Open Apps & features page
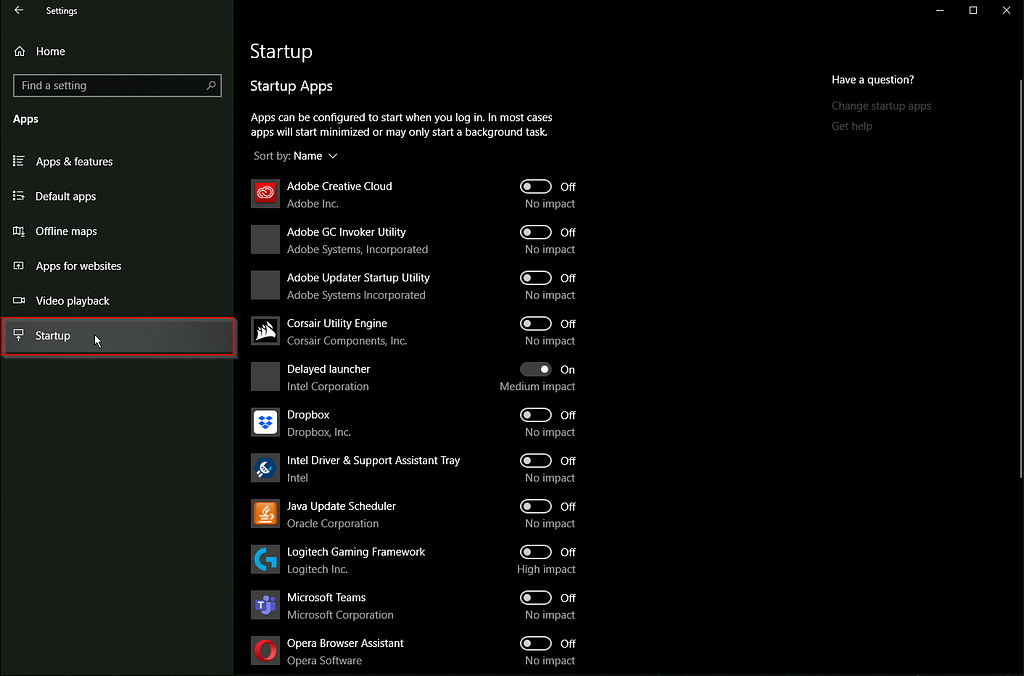1024x676 pixels. pyautogui.click(x=118, y=161)
